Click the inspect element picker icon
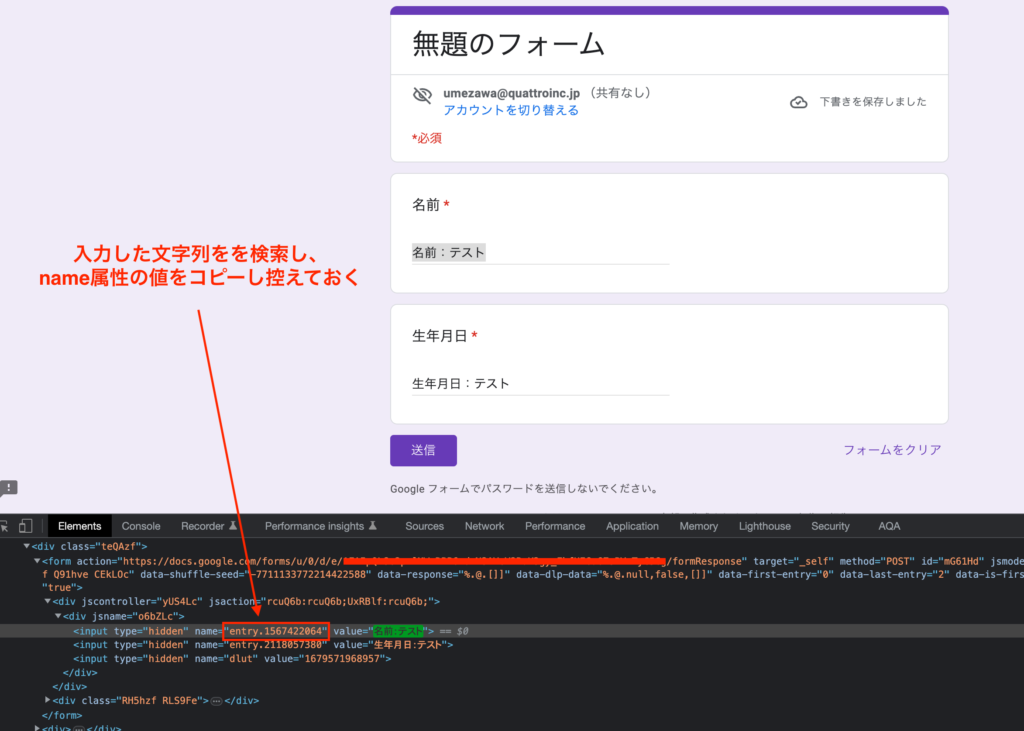The image size is (1024, 731). (5, 526)
